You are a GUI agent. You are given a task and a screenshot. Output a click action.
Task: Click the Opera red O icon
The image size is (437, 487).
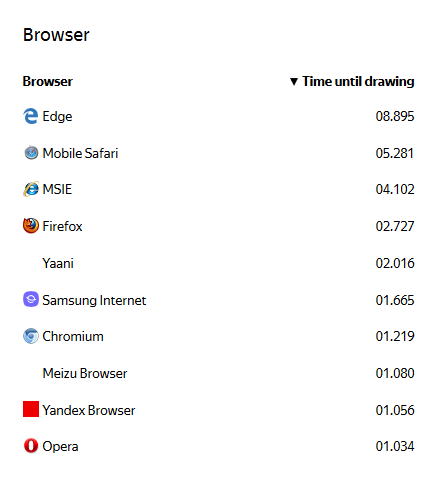(31, 446)
